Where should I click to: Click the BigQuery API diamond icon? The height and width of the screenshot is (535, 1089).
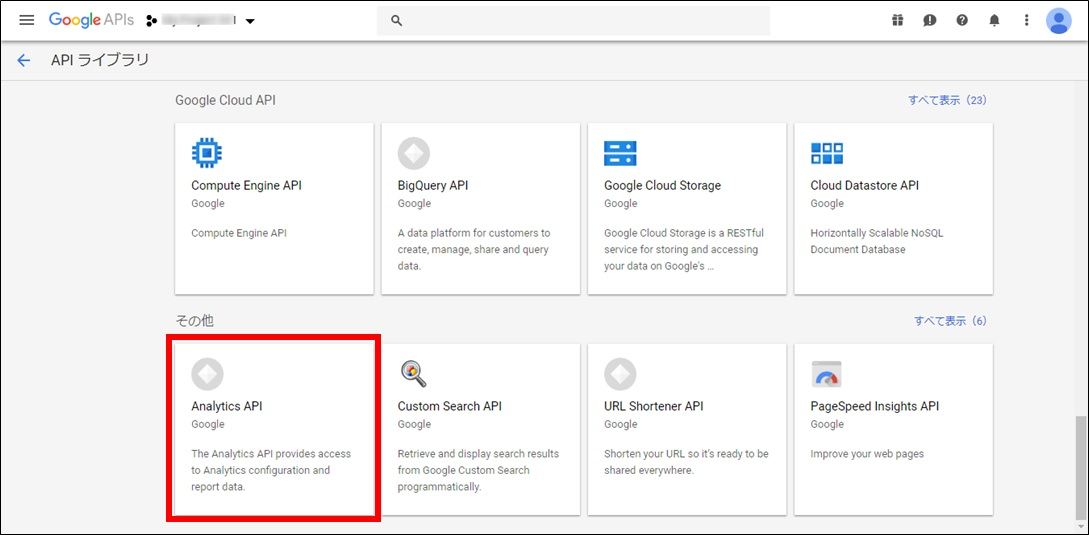(x=413, y=153)
